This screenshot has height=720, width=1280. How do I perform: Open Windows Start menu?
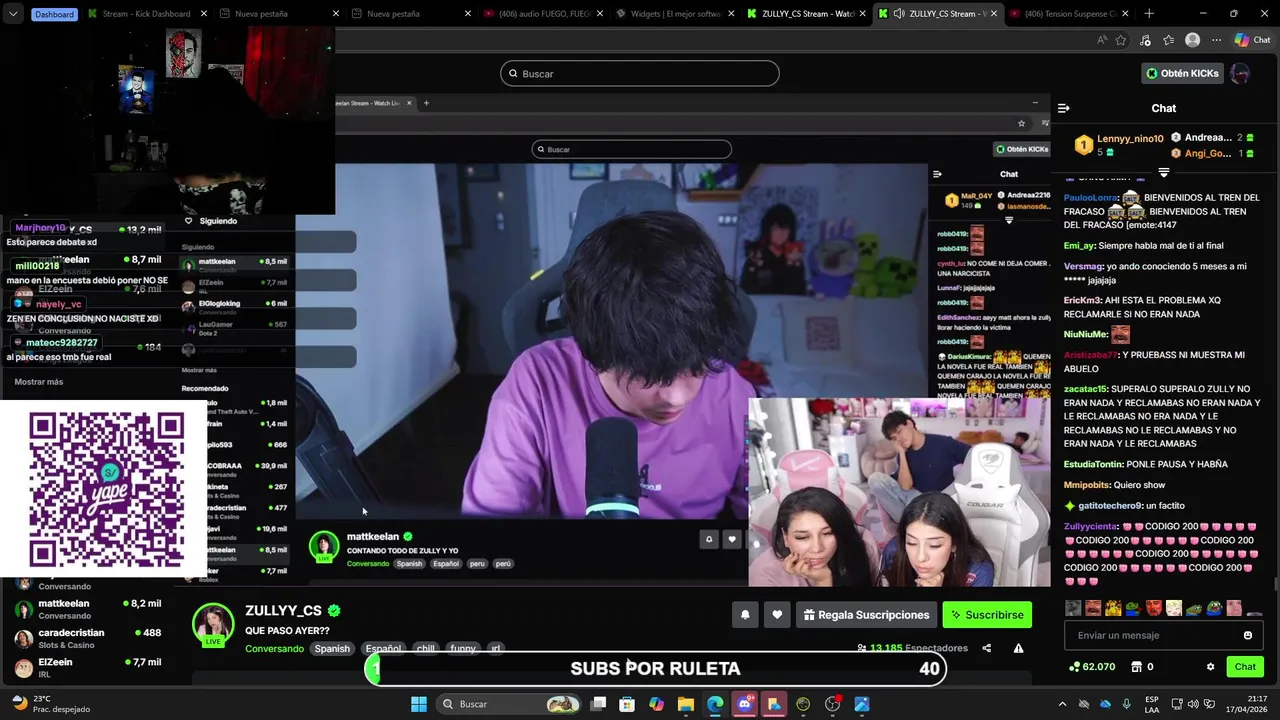pos(418,704)
